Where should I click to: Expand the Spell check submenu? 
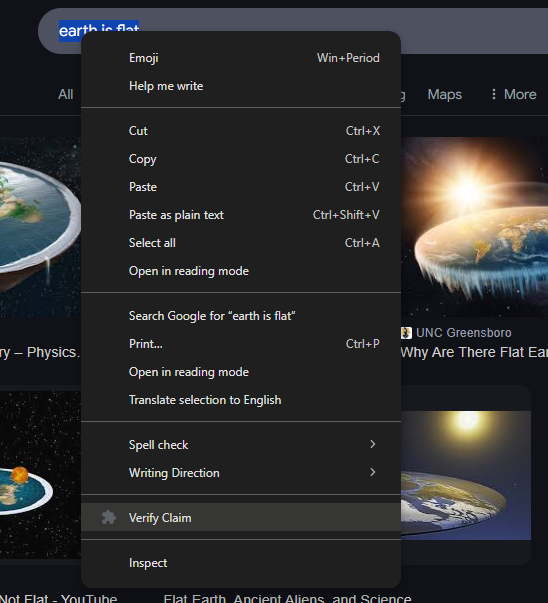pos(241,445)
